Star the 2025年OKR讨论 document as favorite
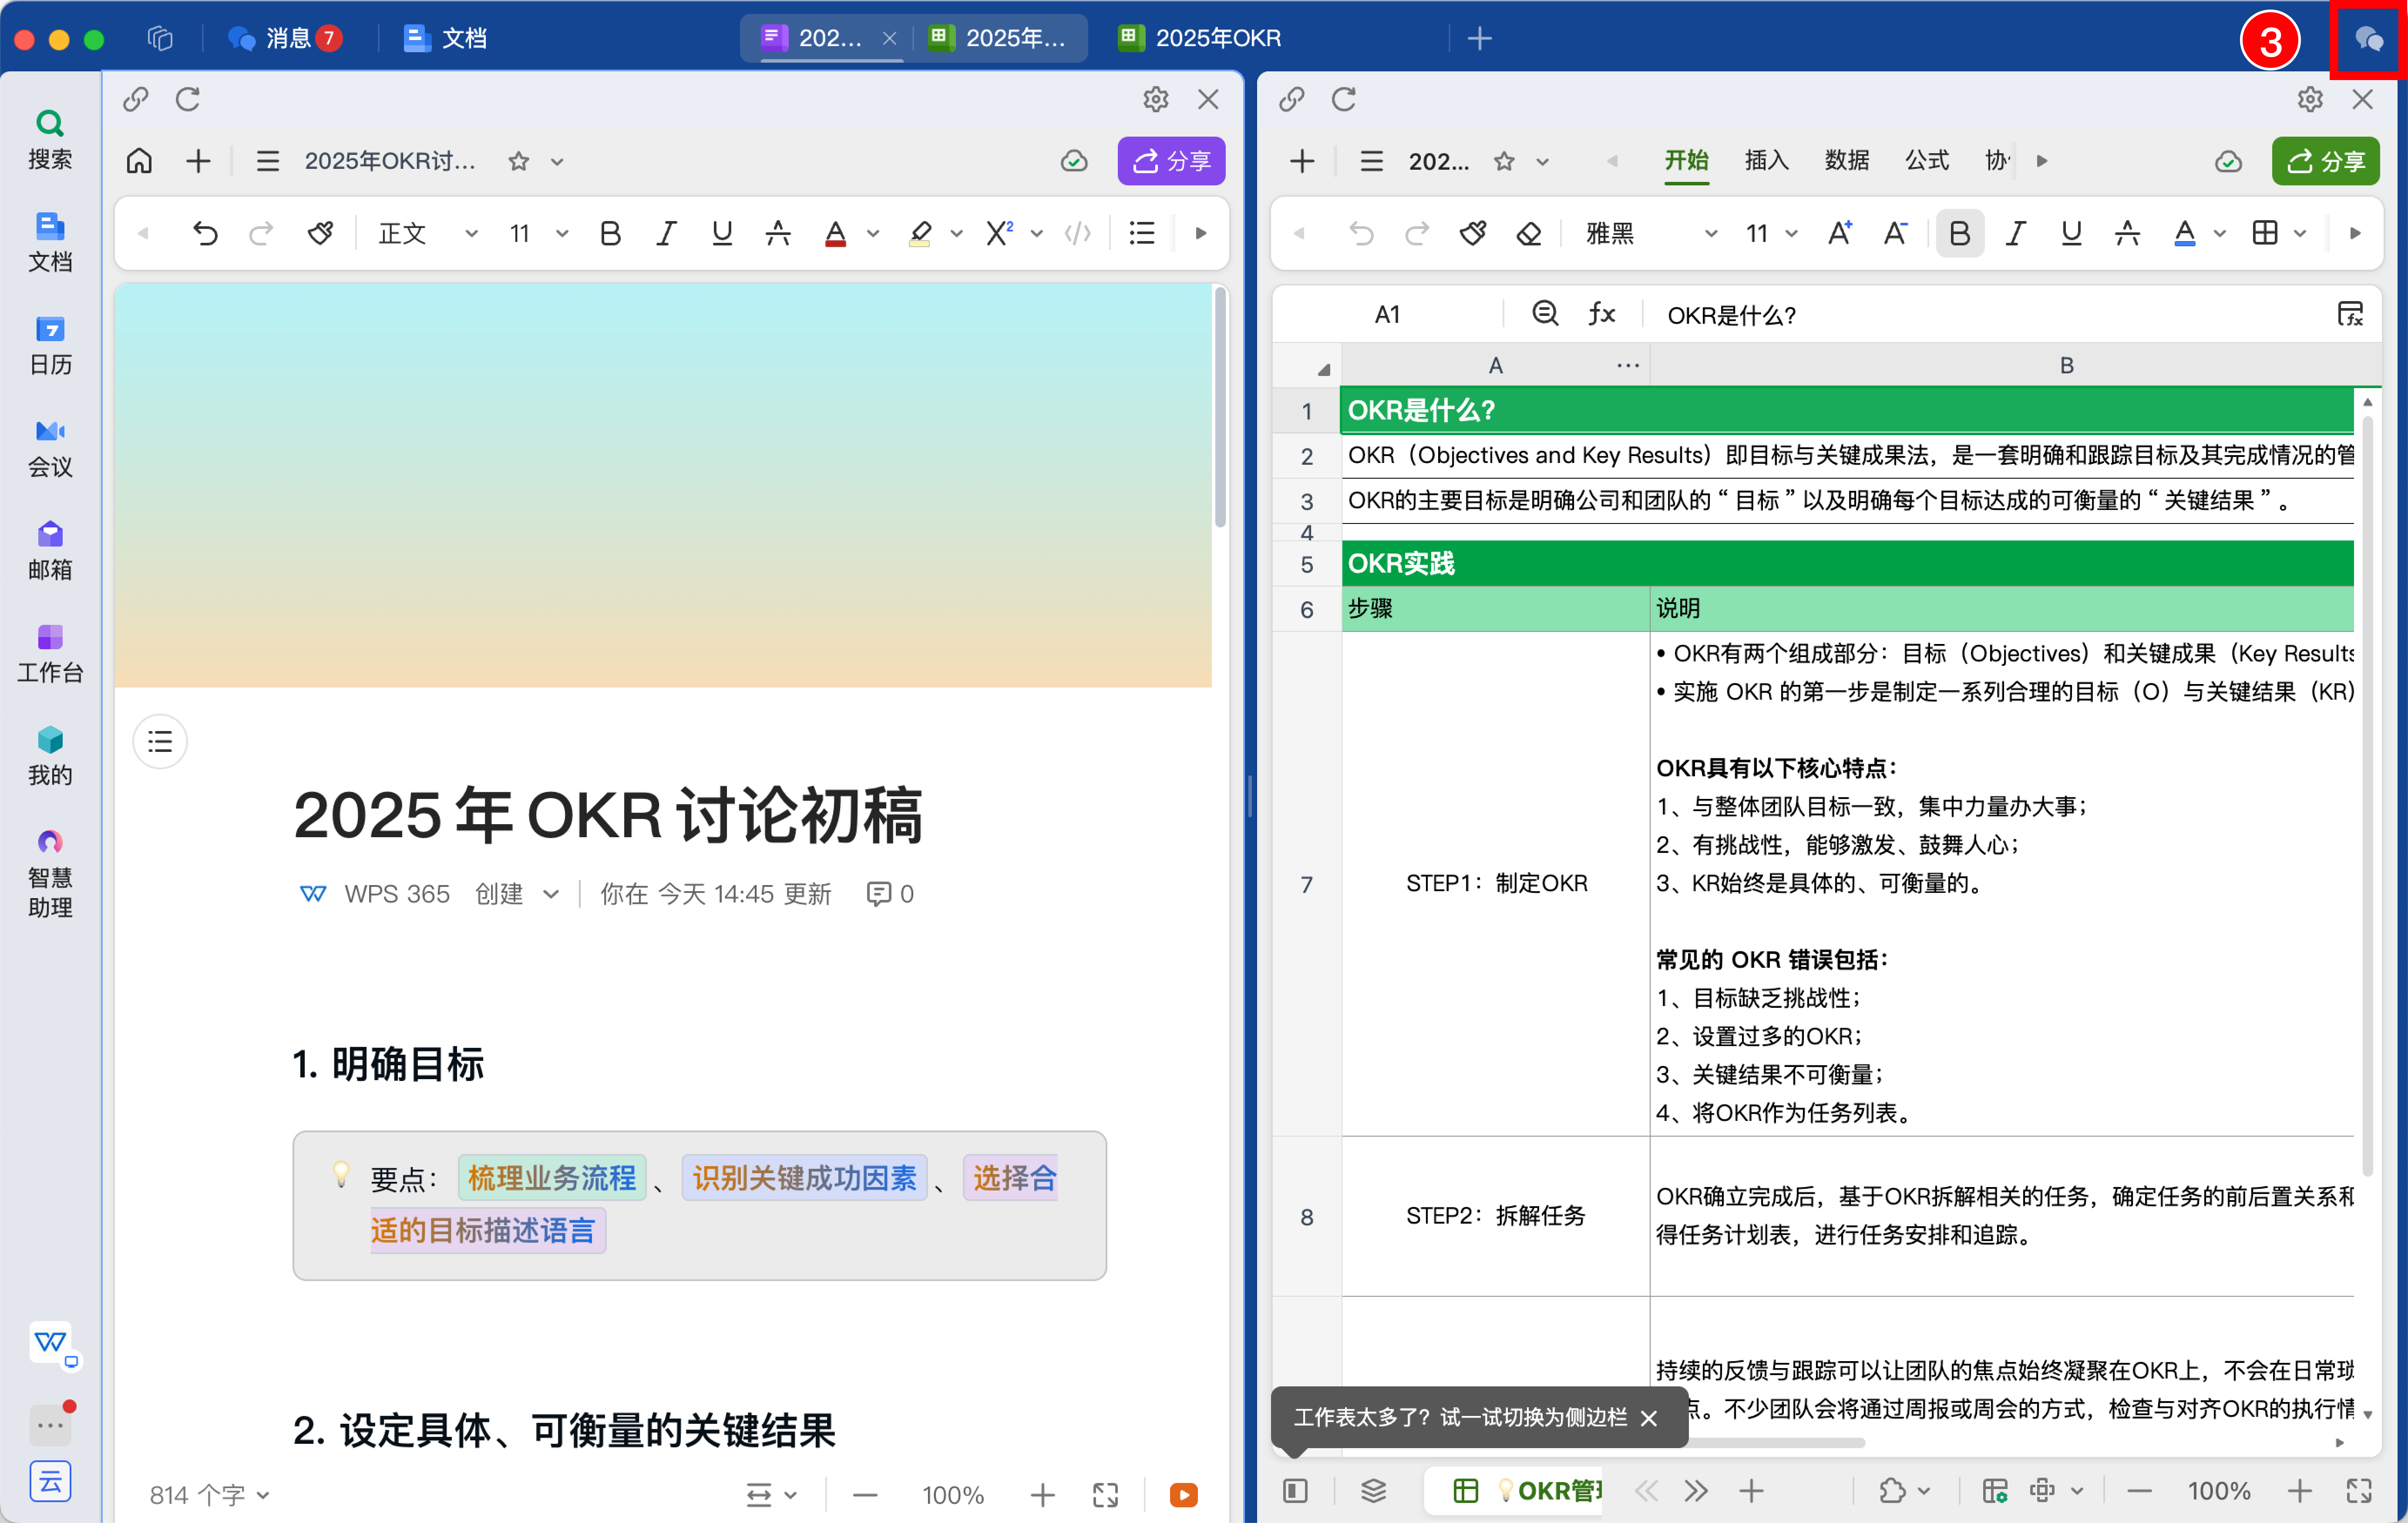This screenshot has height=1523, width=2408. (518, 161)
